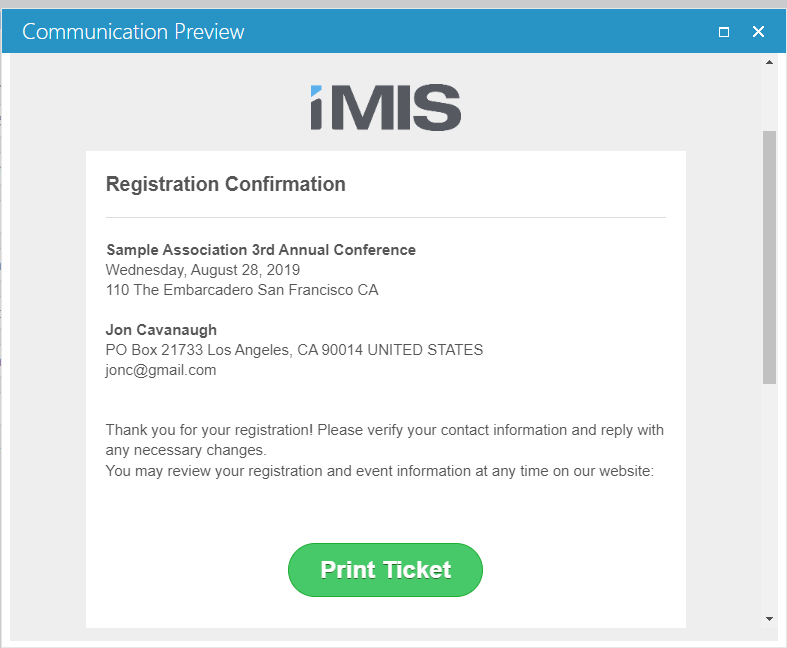Screen dimensions: 787x648
Task: Select the Sample Association 3rd Annual Conference title
Action: click(x=261, y=249)
